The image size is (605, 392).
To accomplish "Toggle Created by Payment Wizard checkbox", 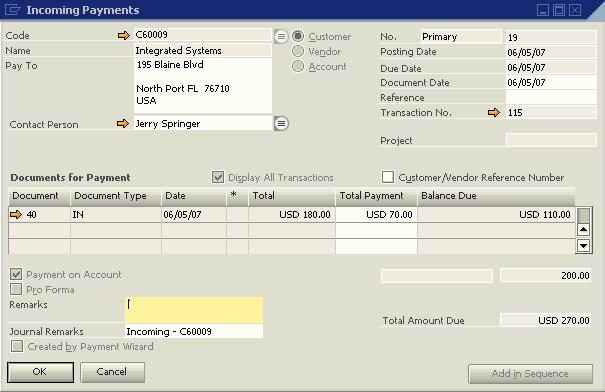I will 17,346.
